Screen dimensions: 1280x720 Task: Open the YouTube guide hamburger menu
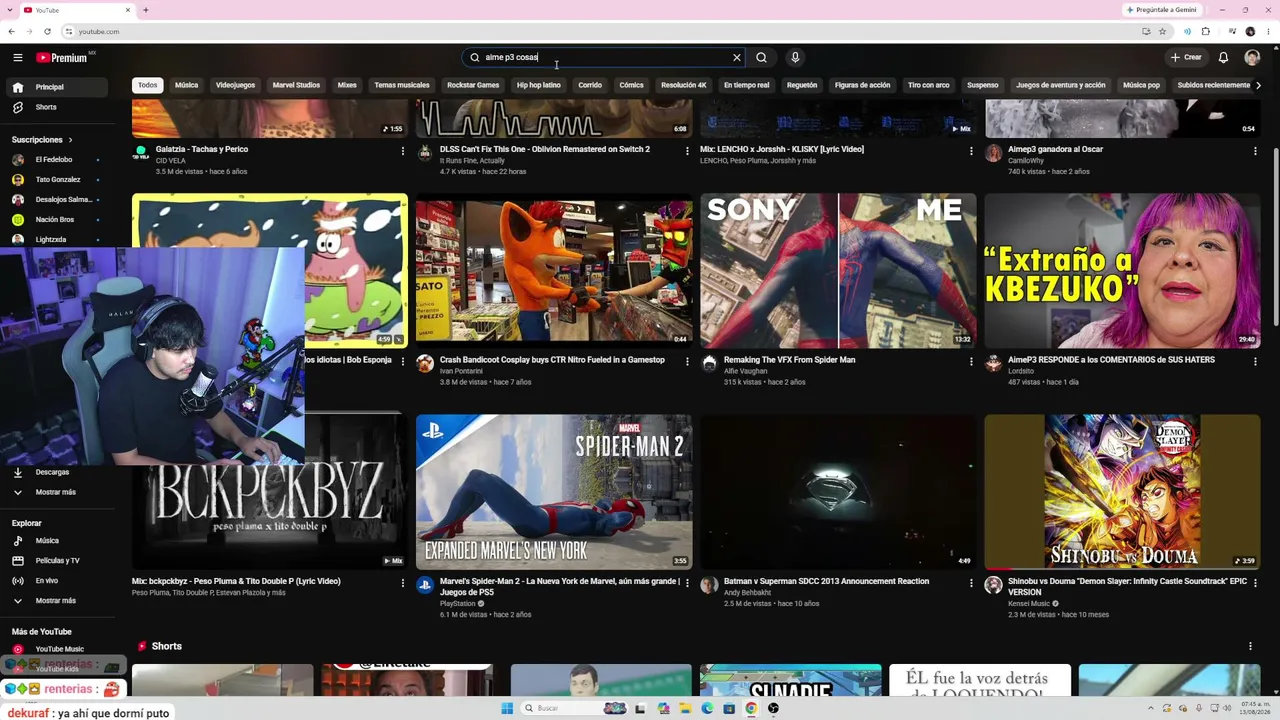pyautogui.click(x=17, y=58)
